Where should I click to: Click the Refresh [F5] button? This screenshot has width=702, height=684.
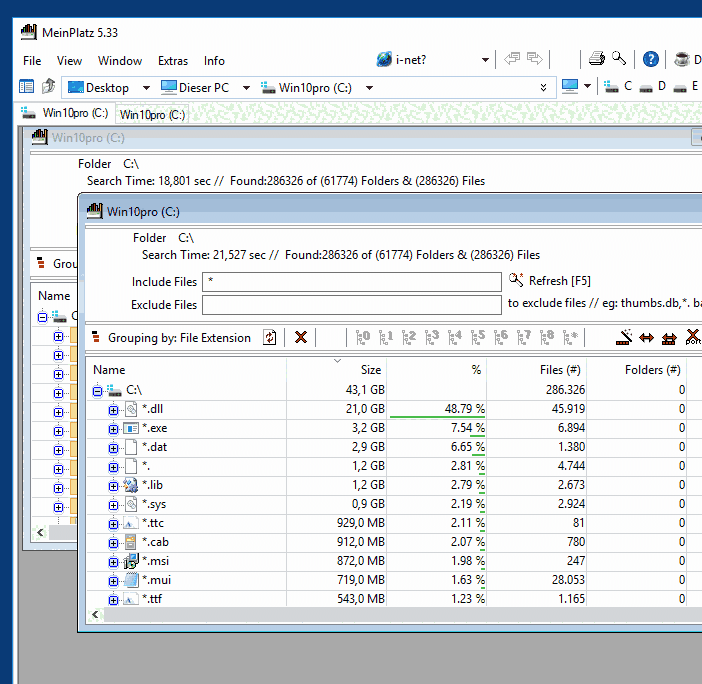coord(551,281)
